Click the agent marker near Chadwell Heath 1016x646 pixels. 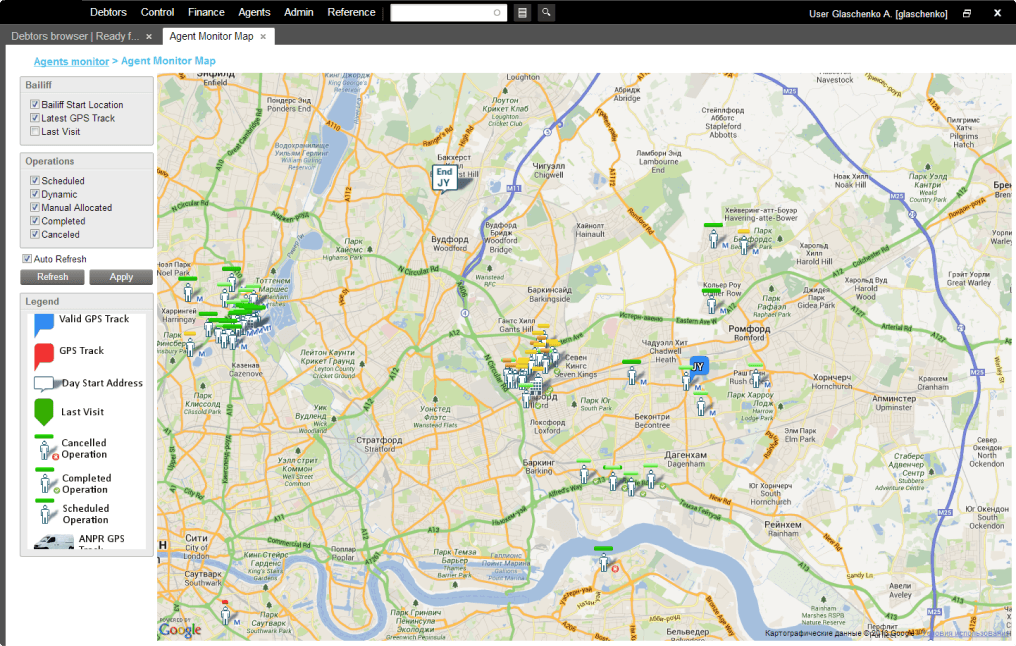(x=632, y=375)
